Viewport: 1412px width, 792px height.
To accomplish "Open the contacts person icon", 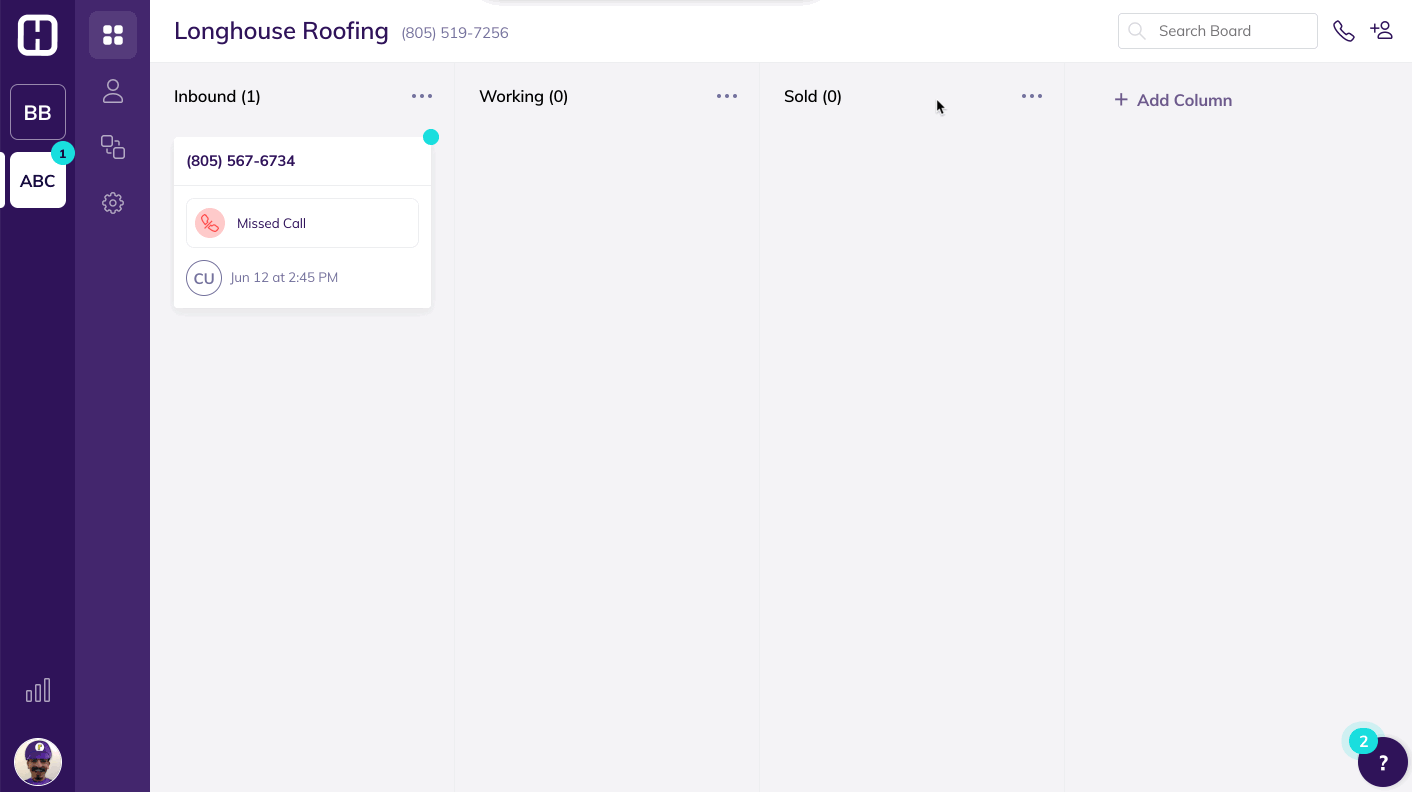I will [x=113, y=92].
